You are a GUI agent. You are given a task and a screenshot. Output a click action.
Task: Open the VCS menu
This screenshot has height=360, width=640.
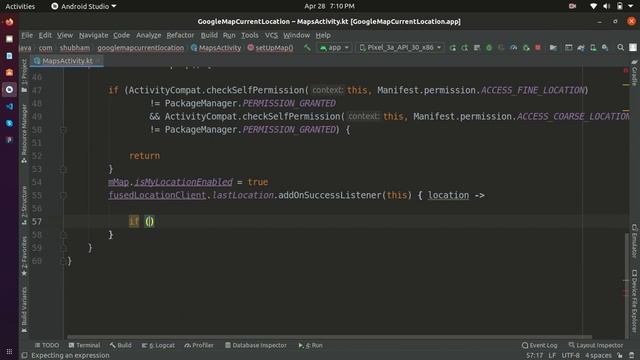point(271,35)
